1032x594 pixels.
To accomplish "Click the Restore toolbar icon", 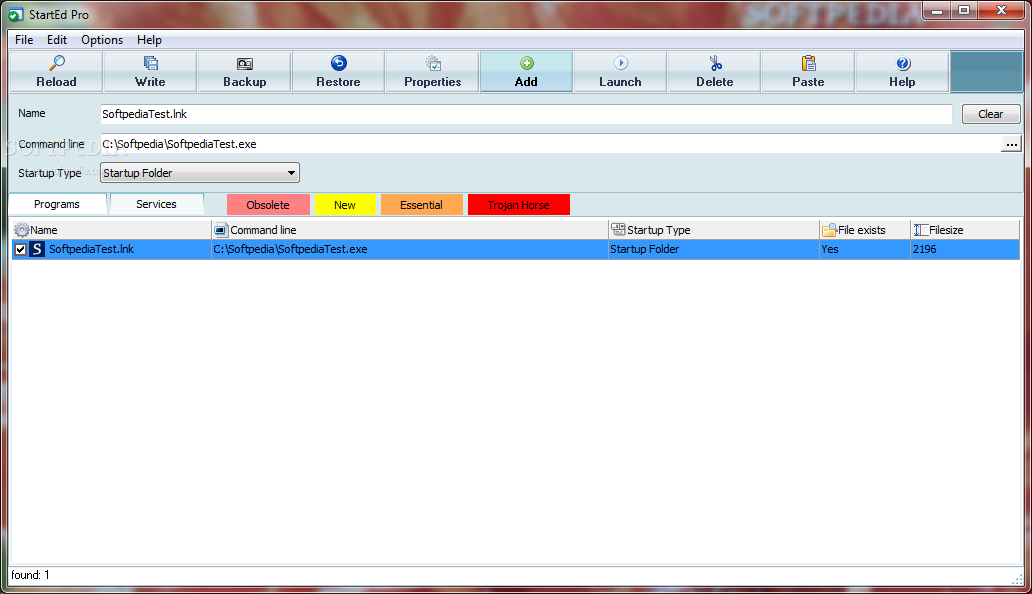I will 338,63.
